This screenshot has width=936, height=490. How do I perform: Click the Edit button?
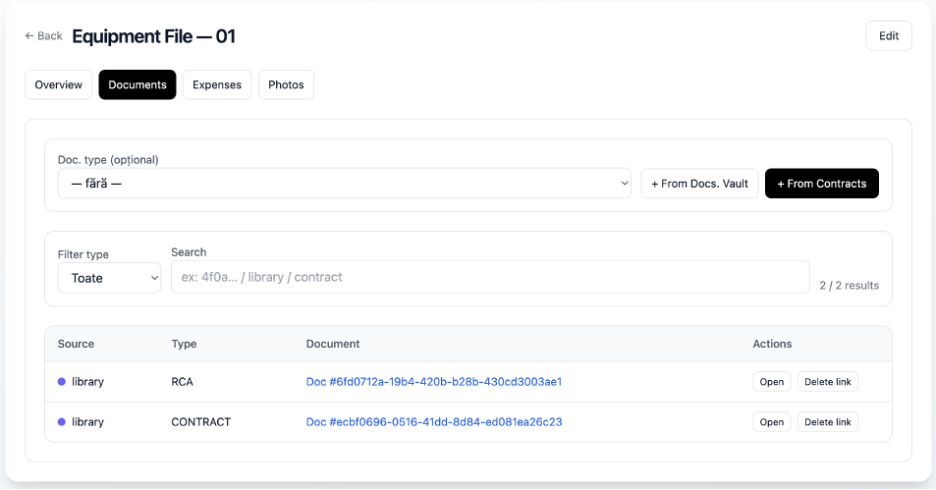(888, 36)
